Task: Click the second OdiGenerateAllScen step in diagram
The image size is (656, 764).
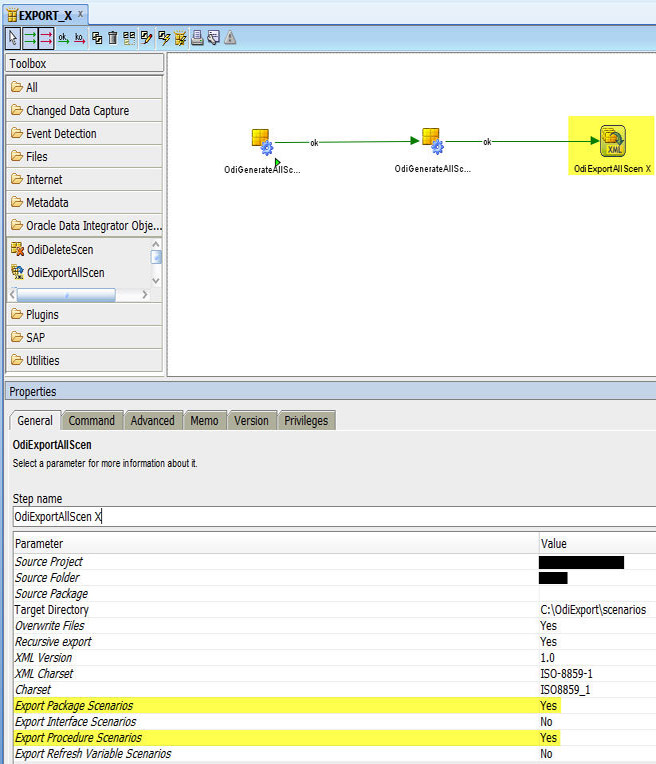Action: (432, 143)
